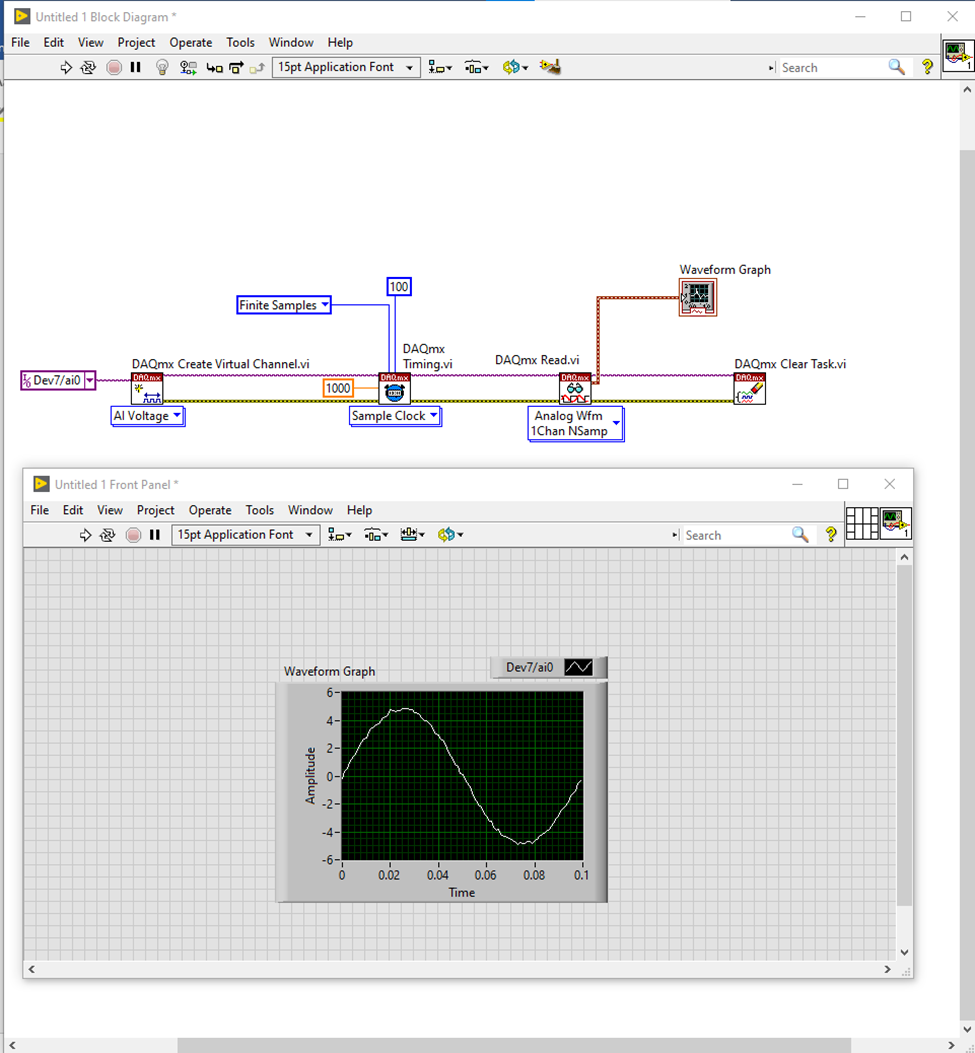Open Align Objects dropdown in Block Diagram
The height and width of the screenshot is (1053, 975).
tap(440, 67)
